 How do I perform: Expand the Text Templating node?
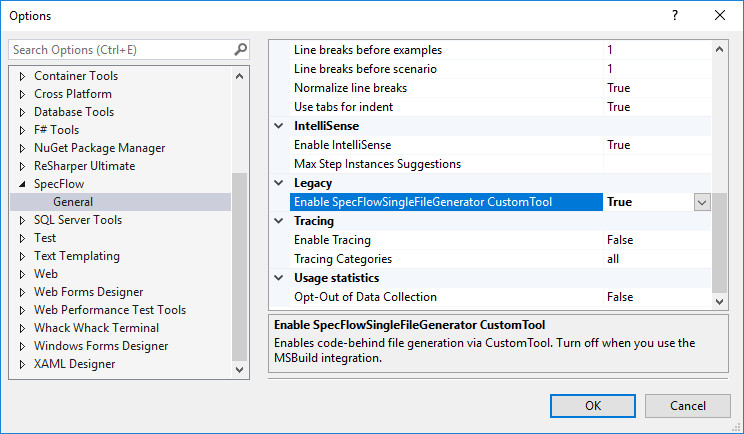coord(22,256)
